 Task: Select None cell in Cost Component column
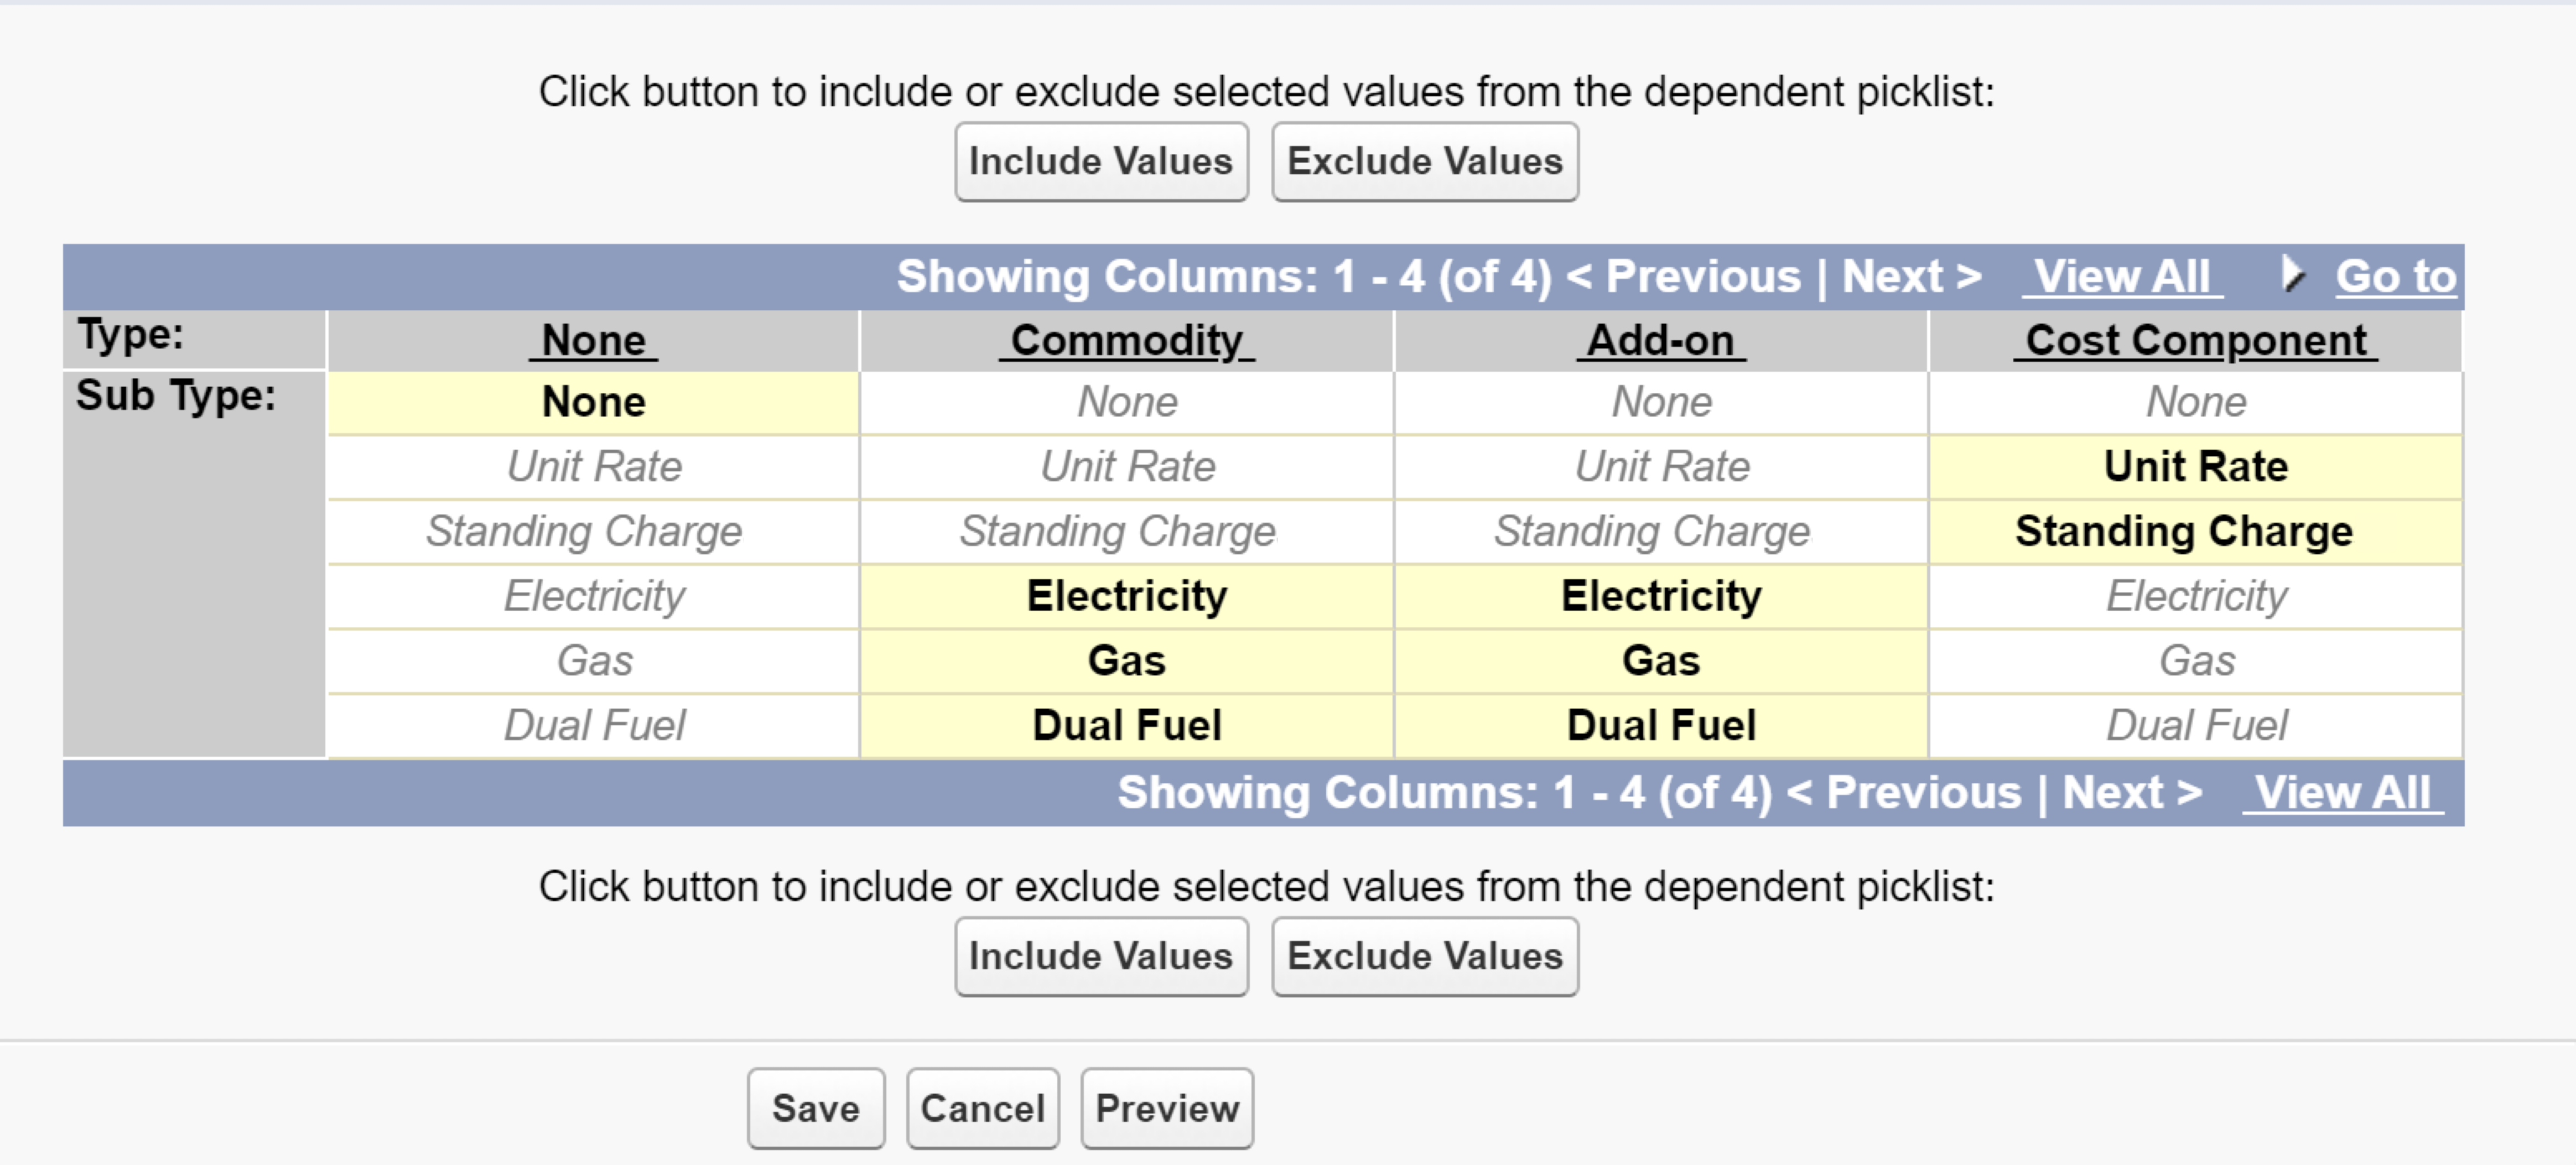pos(2196,403)
